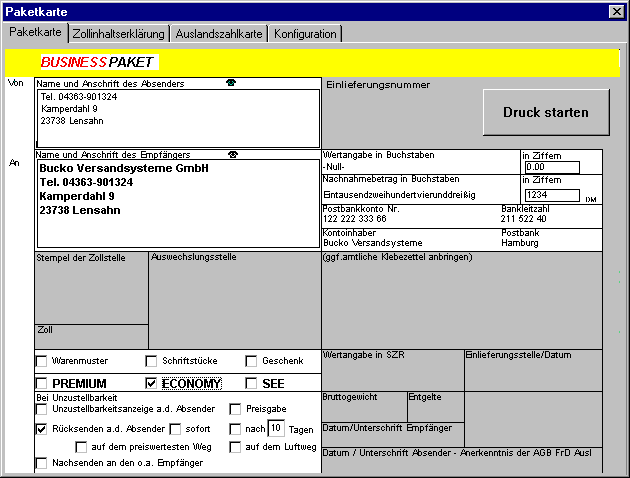630x478 pixels.
Task: Click the Postbankkonto number 122 222 333 66
Action: 355,219
